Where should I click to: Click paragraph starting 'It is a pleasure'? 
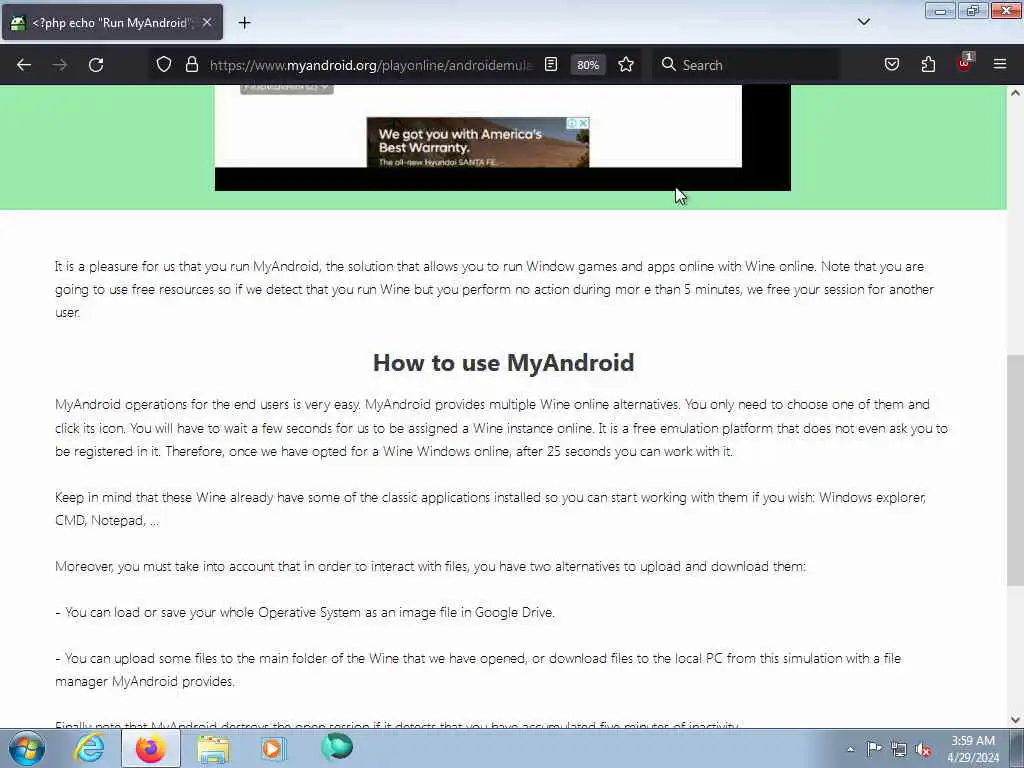[494, 289]
